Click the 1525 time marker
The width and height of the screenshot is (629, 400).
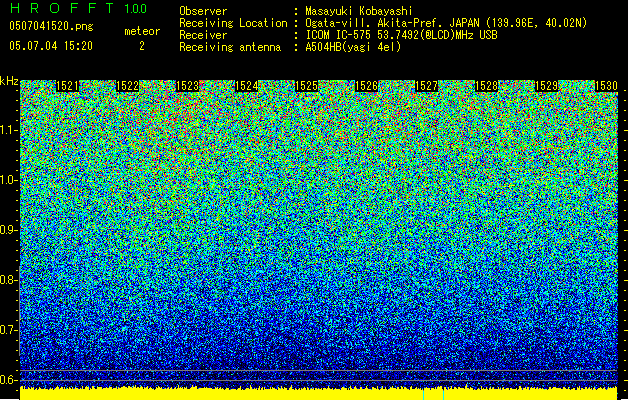307,86
